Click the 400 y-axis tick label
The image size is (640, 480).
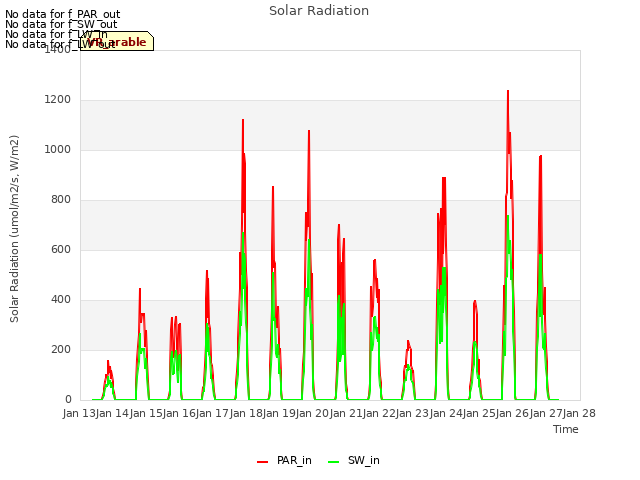[x=61, y=300]
